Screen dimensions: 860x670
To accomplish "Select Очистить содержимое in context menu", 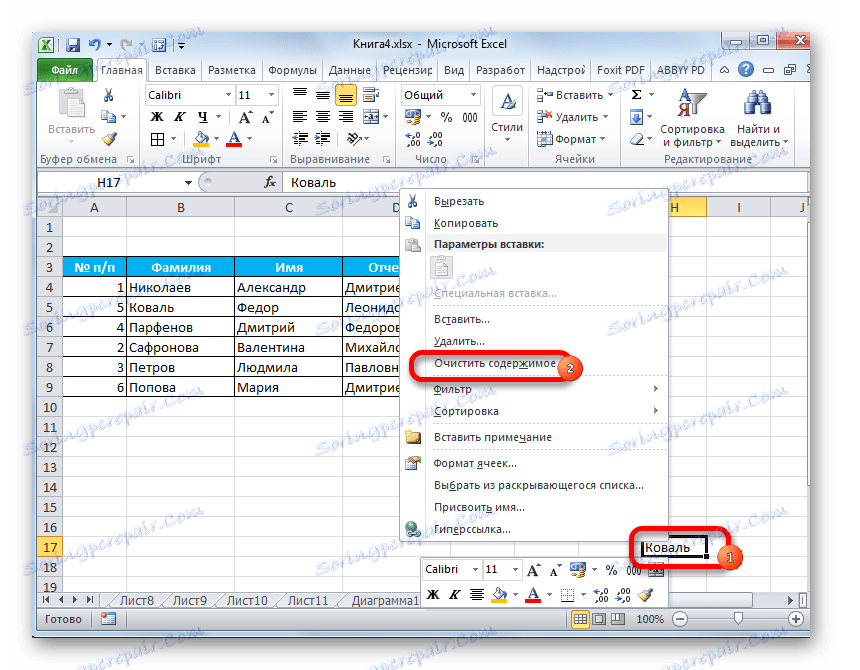I will point(495,363).
